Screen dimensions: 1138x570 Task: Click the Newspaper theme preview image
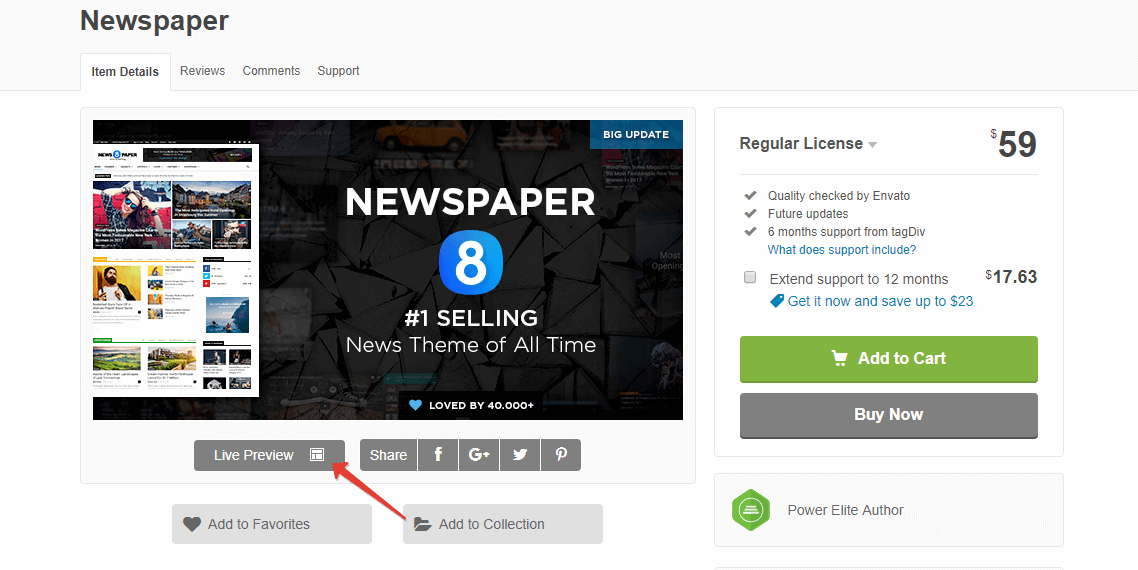click(388, 270)
